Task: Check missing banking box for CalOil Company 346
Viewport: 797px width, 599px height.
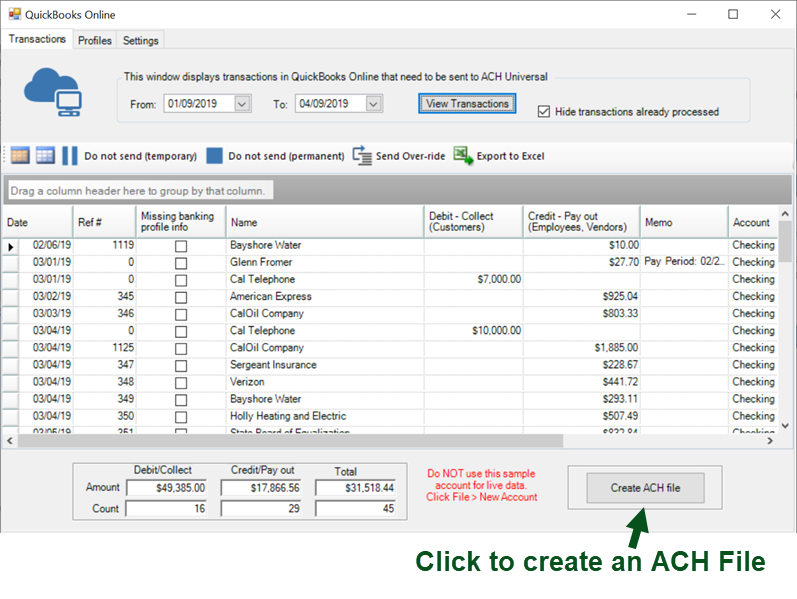Action: (181, 314)
